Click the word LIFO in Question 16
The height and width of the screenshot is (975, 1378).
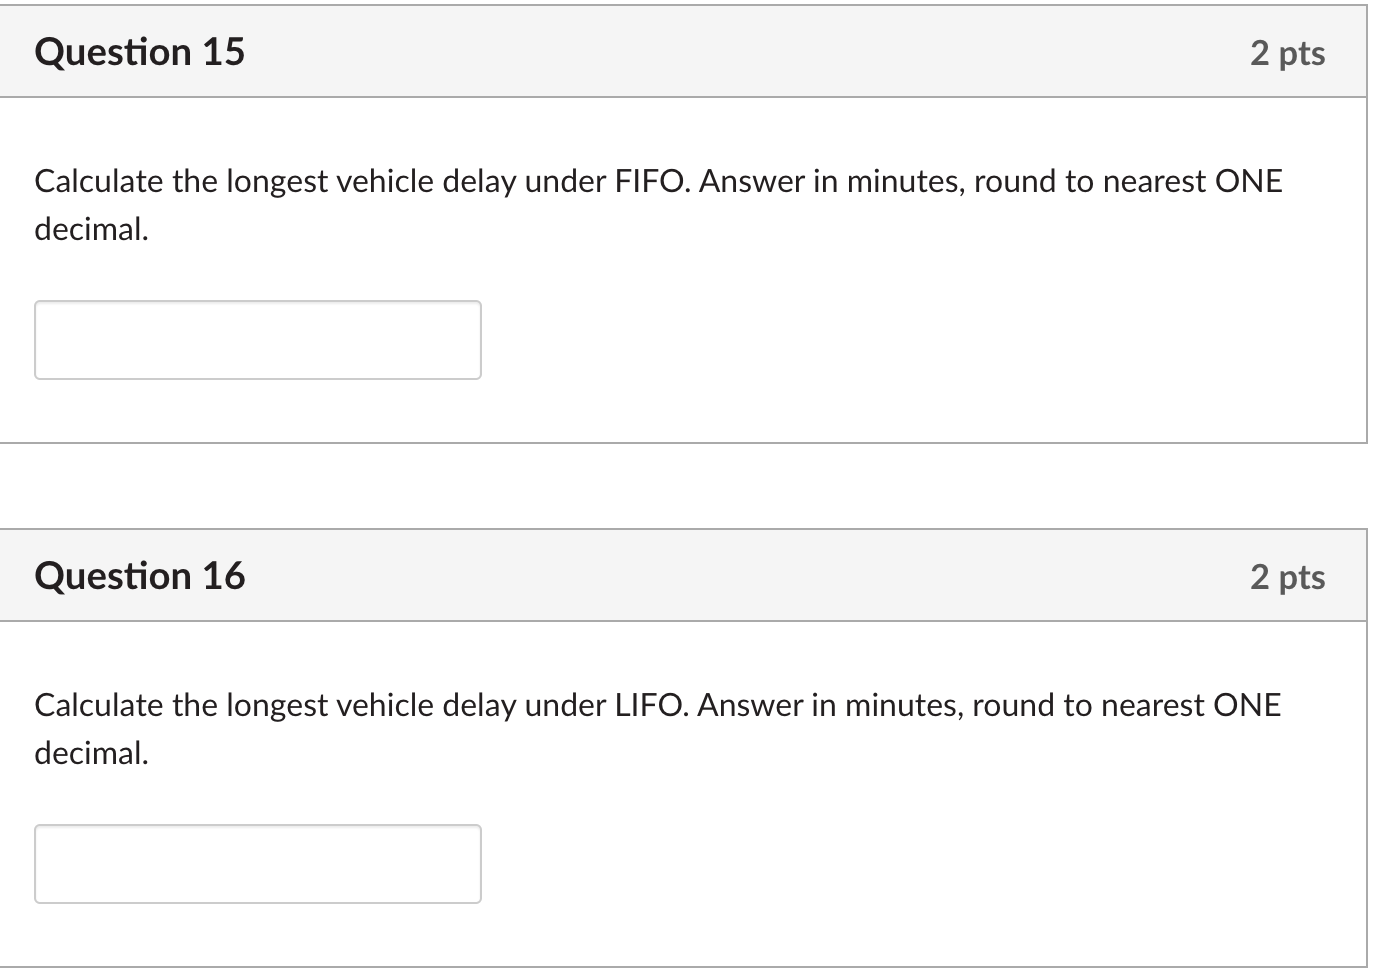tap(646, 704)
